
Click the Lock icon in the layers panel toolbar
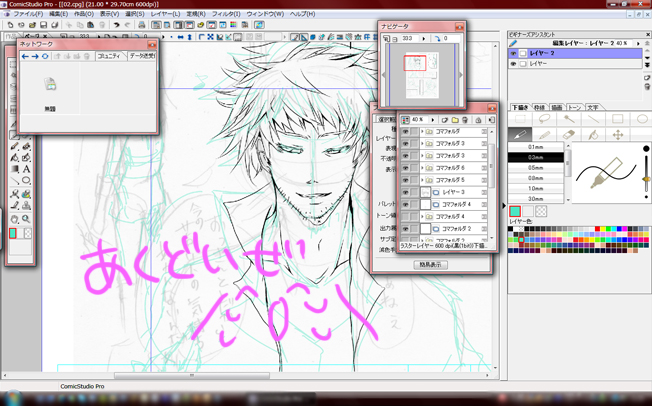[478, 120]
